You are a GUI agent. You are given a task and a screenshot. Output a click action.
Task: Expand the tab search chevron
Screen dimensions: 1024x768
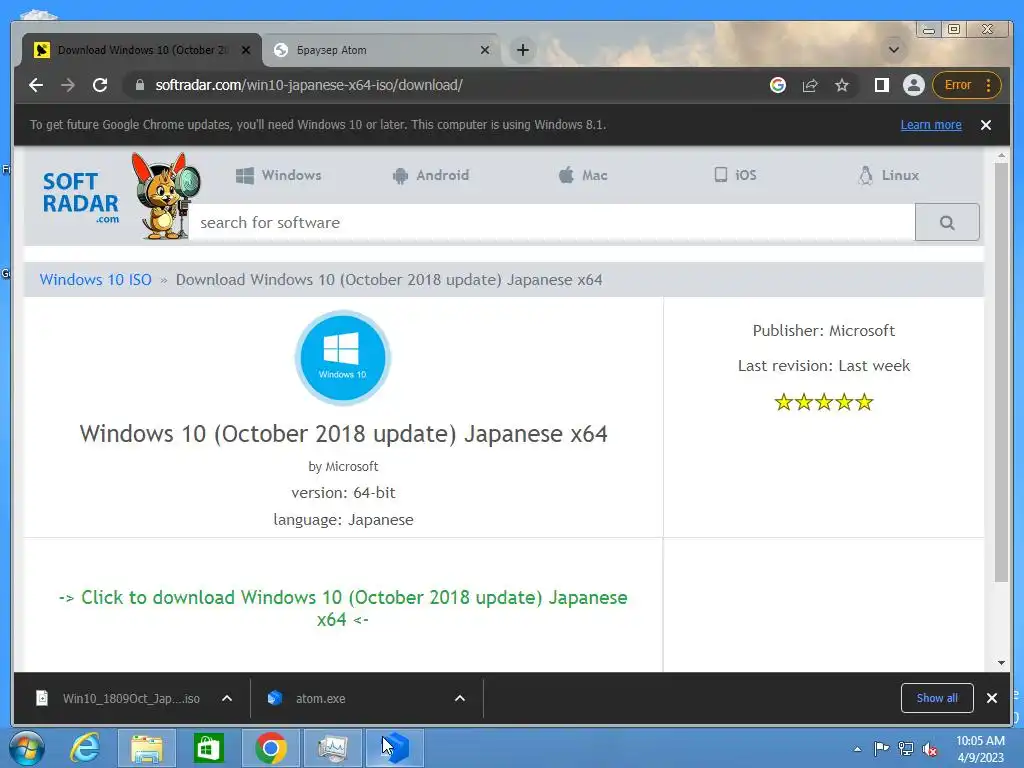(893, 50)
